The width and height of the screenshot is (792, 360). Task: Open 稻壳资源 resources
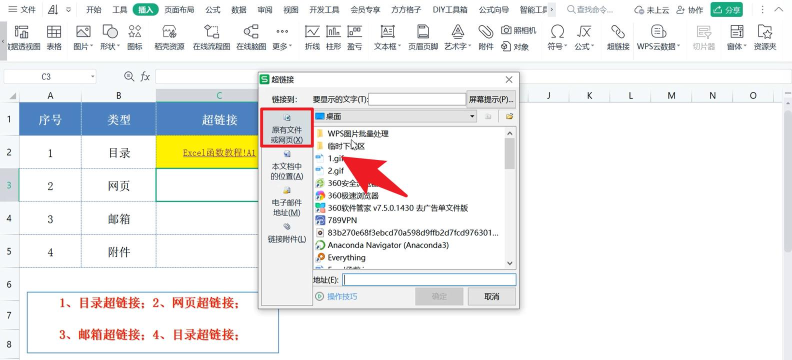169,38
